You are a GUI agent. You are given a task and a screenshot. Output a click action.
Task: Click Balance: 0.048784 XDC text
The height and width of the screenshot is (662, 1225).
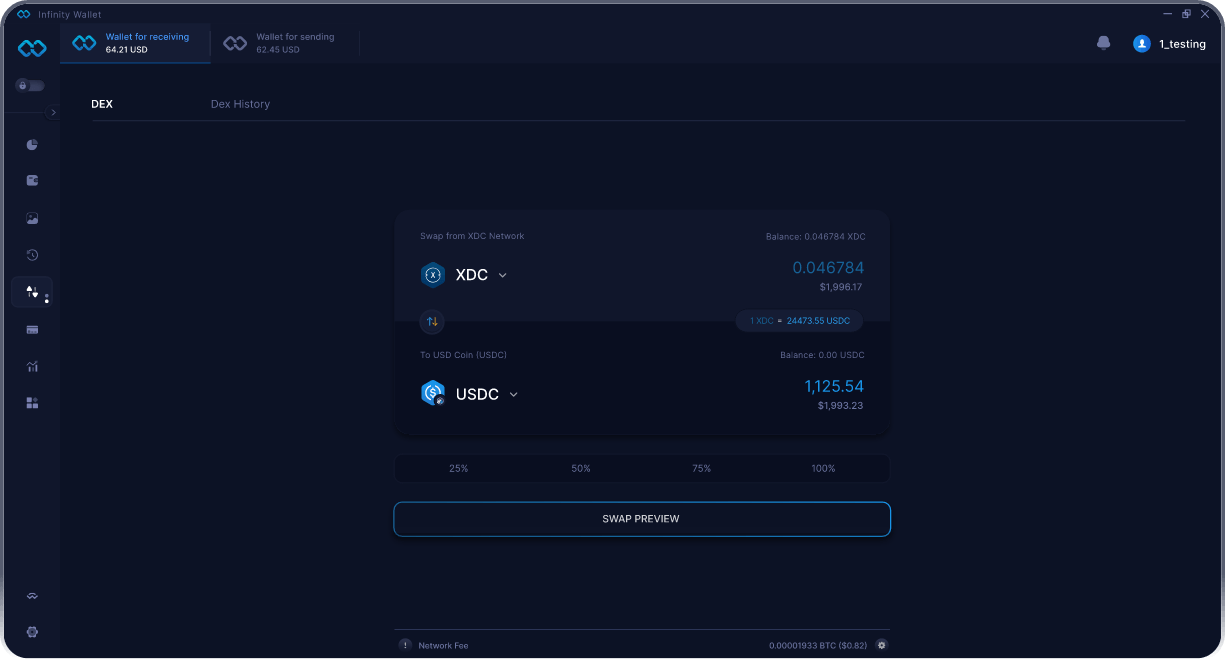815,237
